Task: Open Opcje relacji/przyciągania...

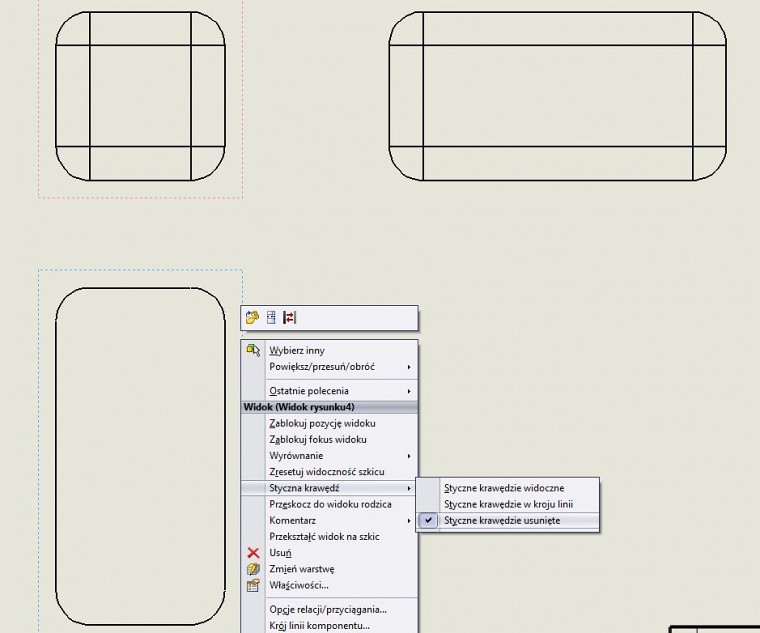Action: click(328, 609)
